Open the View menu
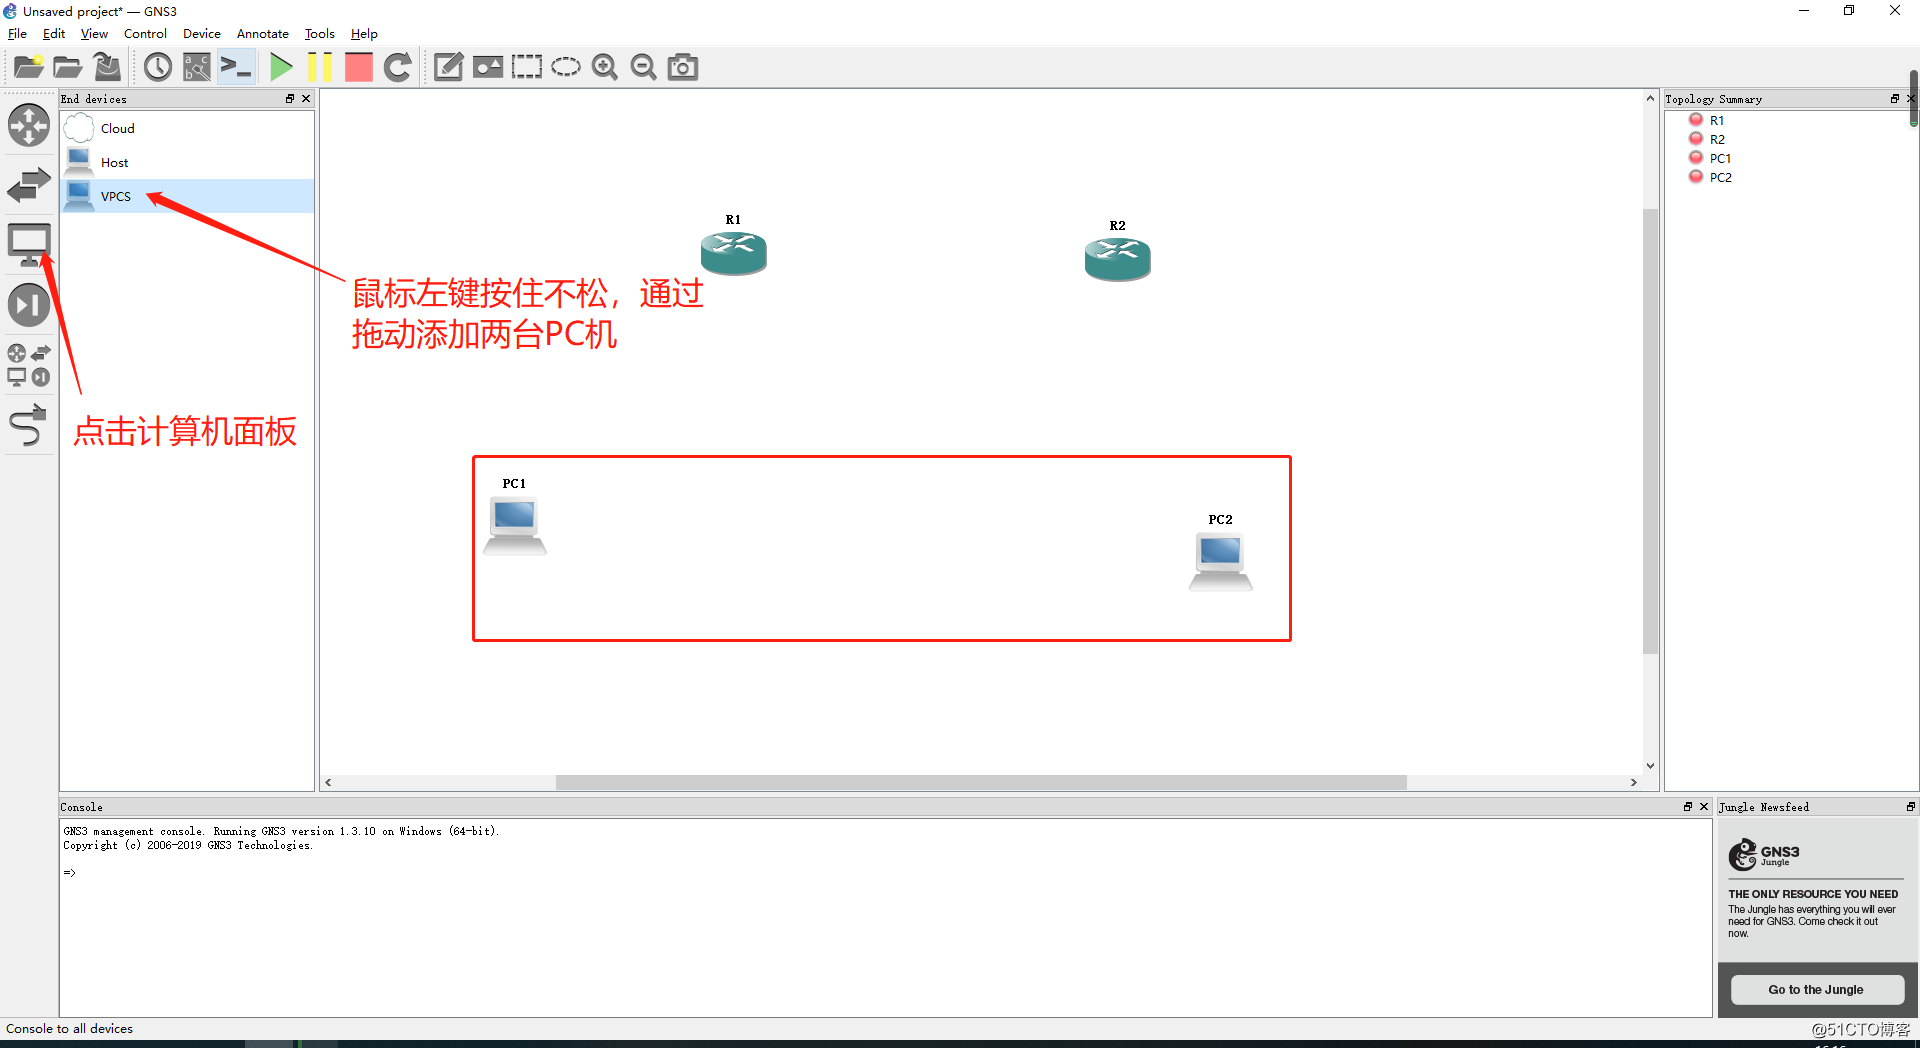This screenshot has width=1920, height=1048. [94, 34]
